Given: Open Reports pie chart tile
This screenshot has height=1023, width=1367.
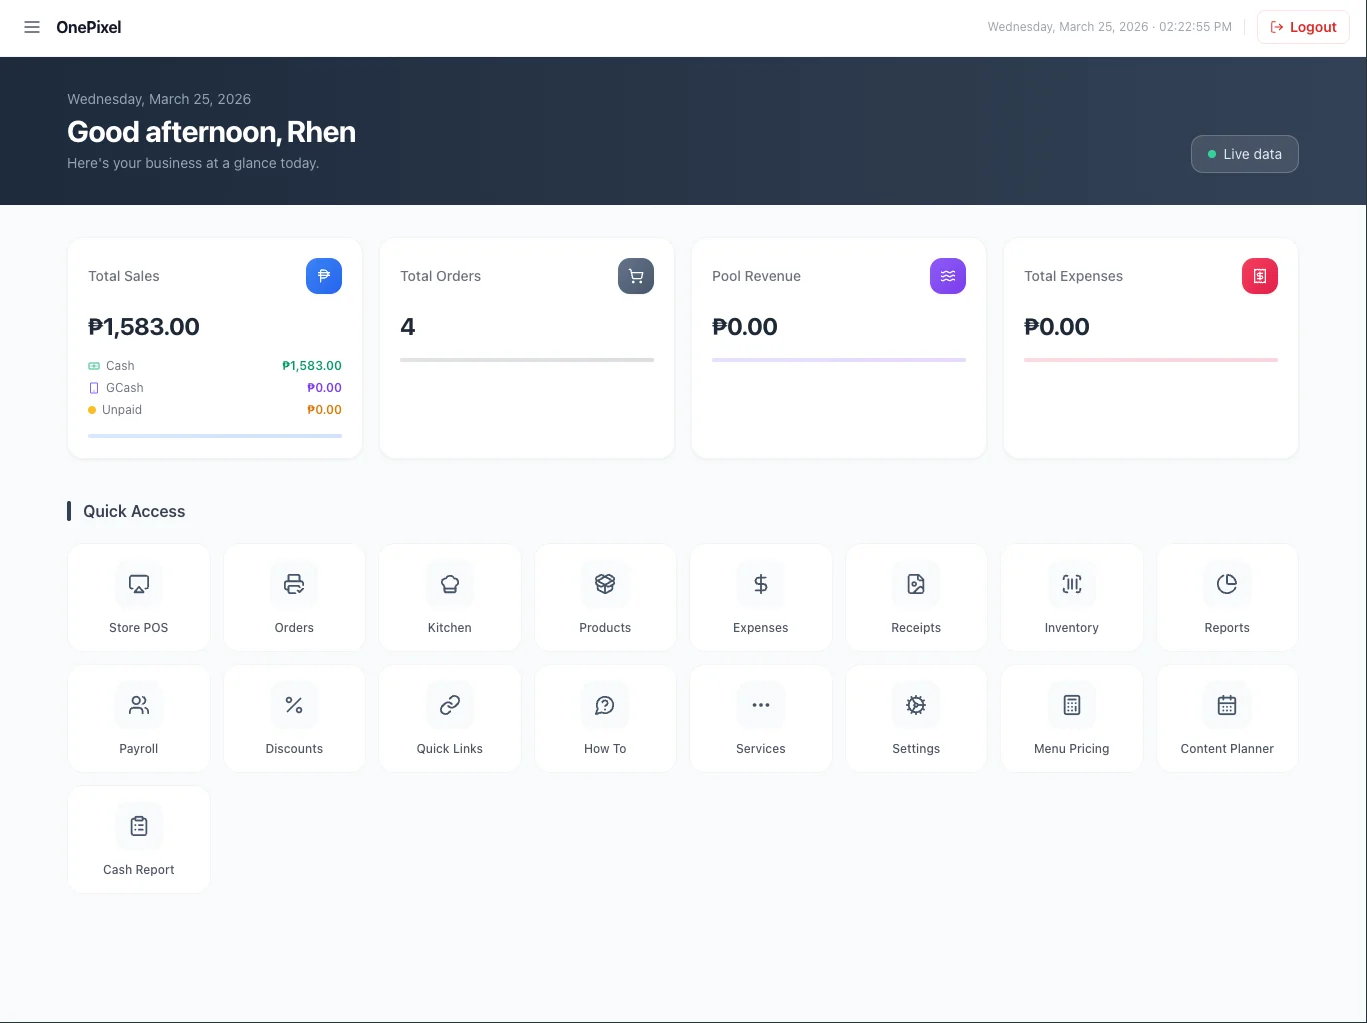Looking at the screenshot, I should tap(1227, 598).
